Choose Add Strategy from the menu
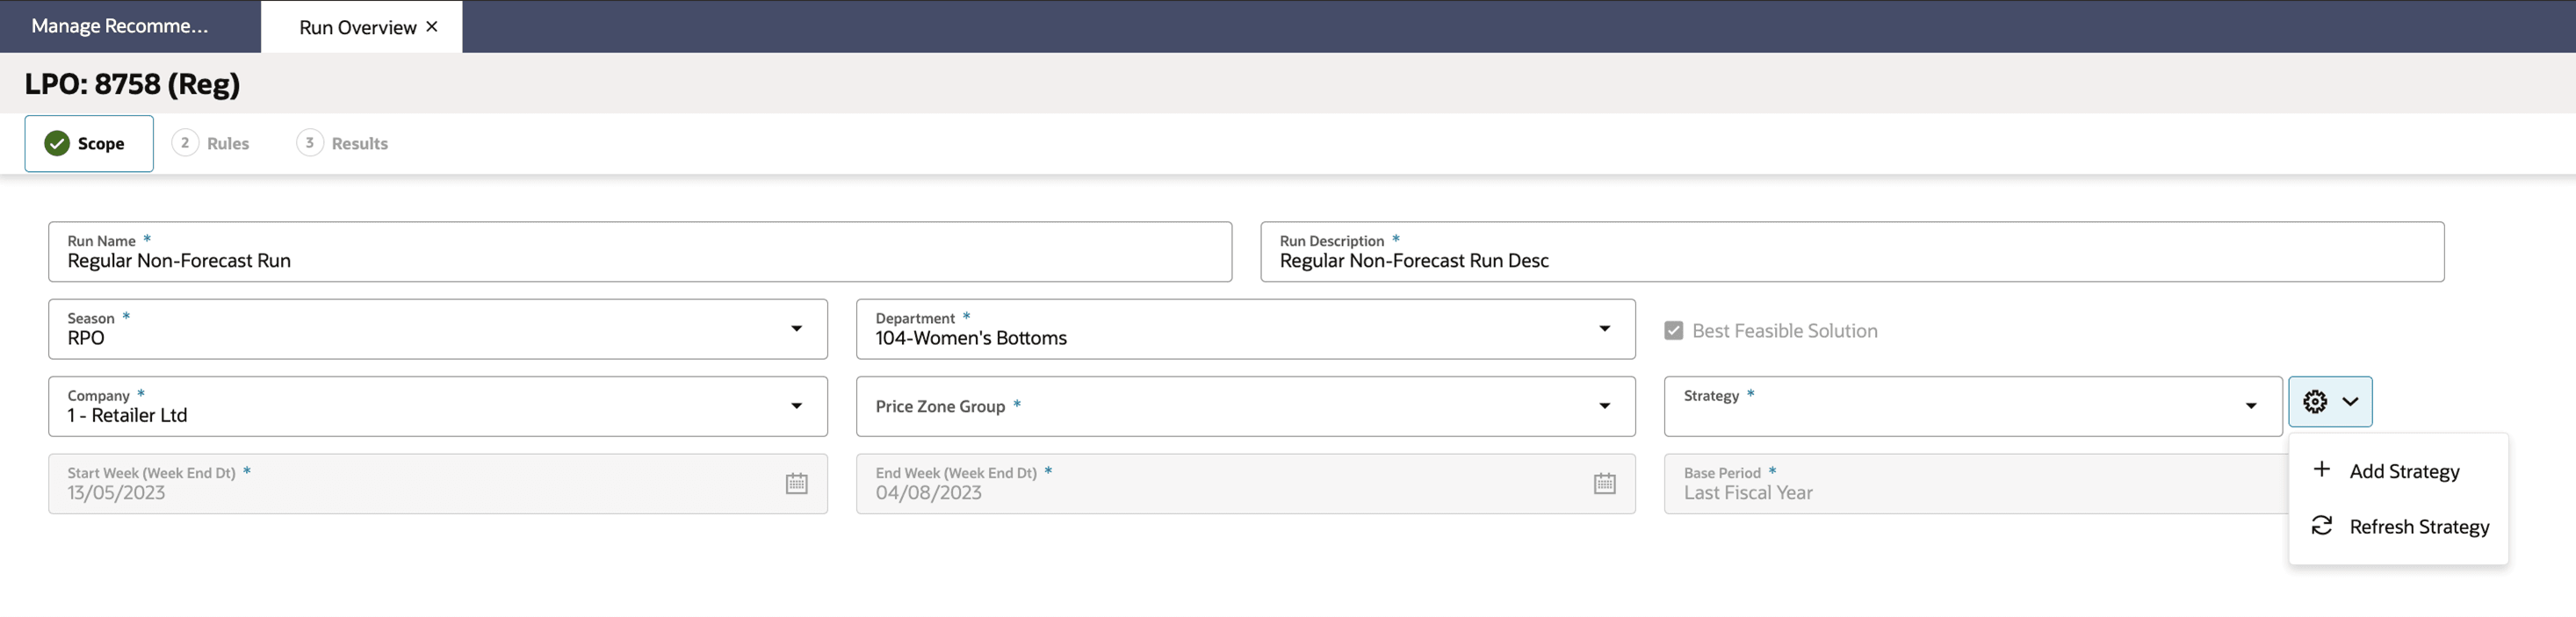 pos(2398,470)
